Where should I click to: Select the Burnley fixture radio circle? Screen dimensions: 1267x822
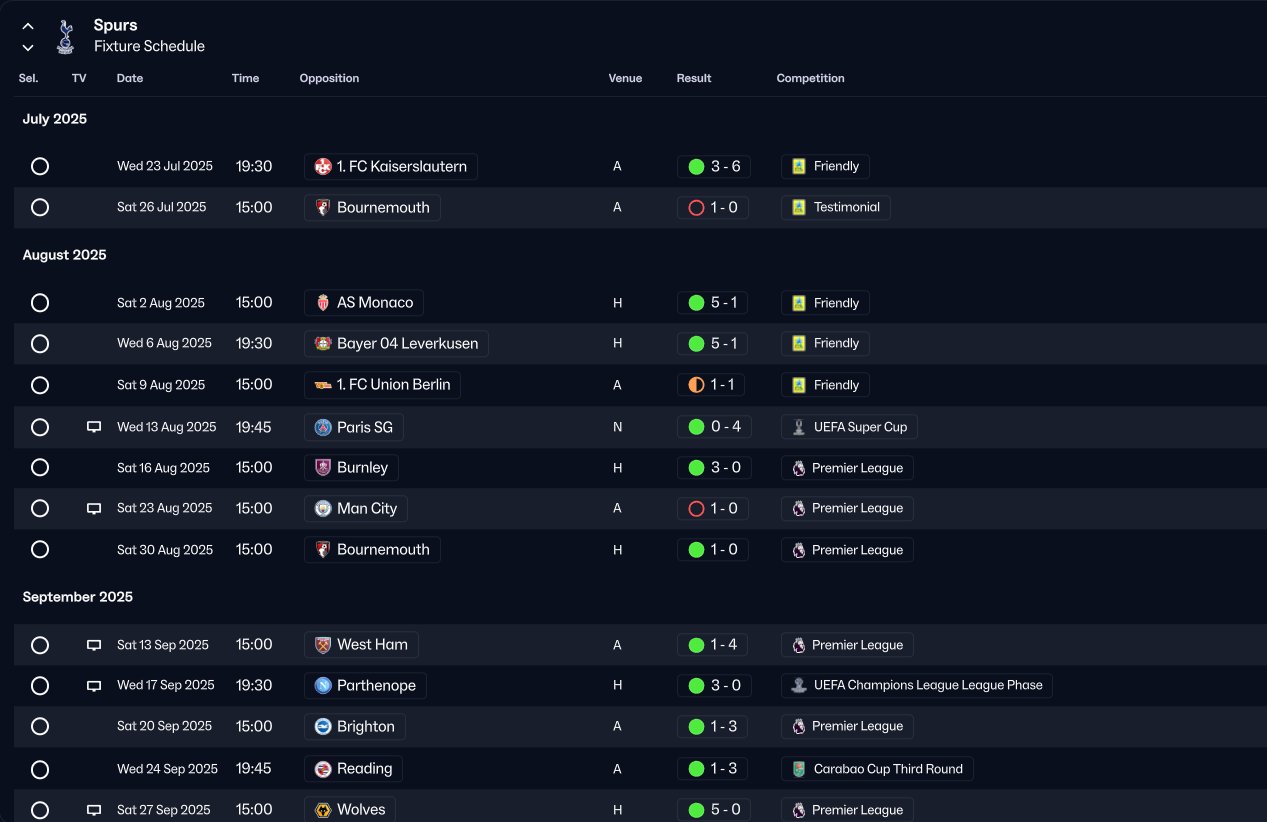40,467
